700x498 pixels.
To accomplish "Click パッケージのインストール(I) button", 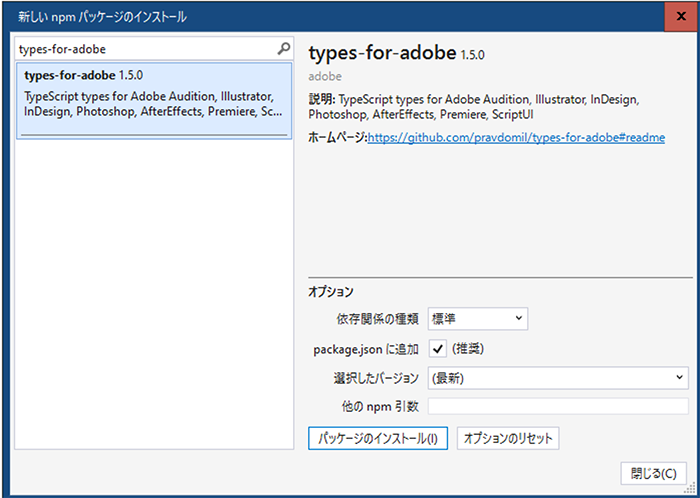I will (378, 438).
